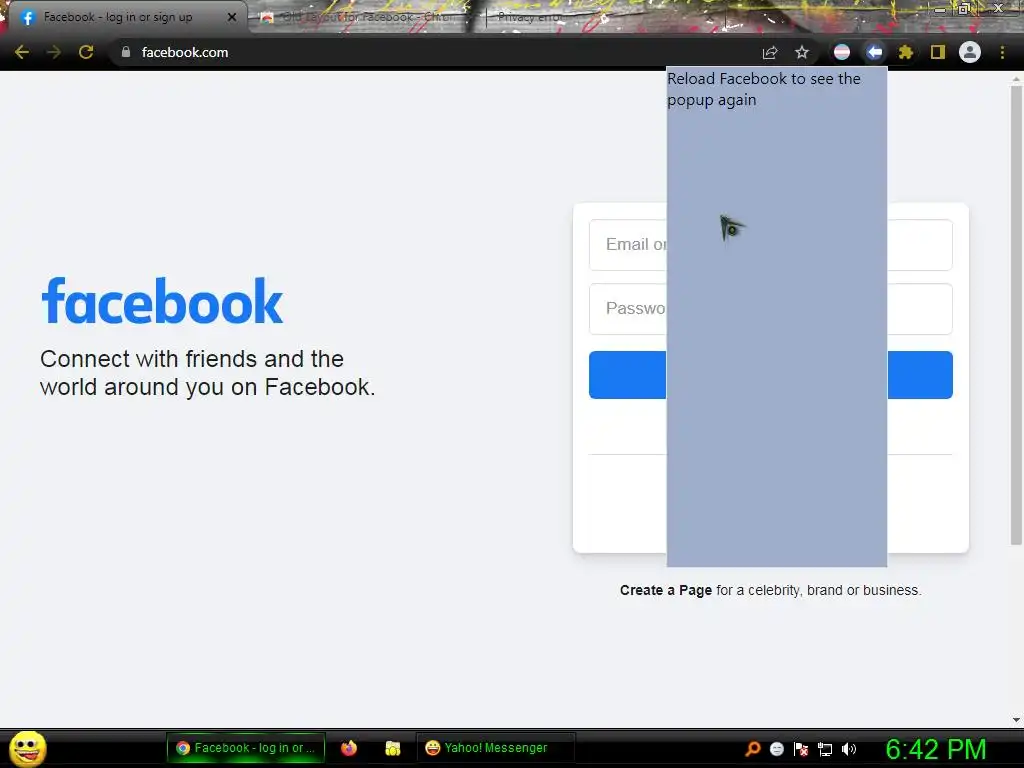Click the 6:42 PM clock
Screen dimensions: 1024x768
tap(936, 749)
